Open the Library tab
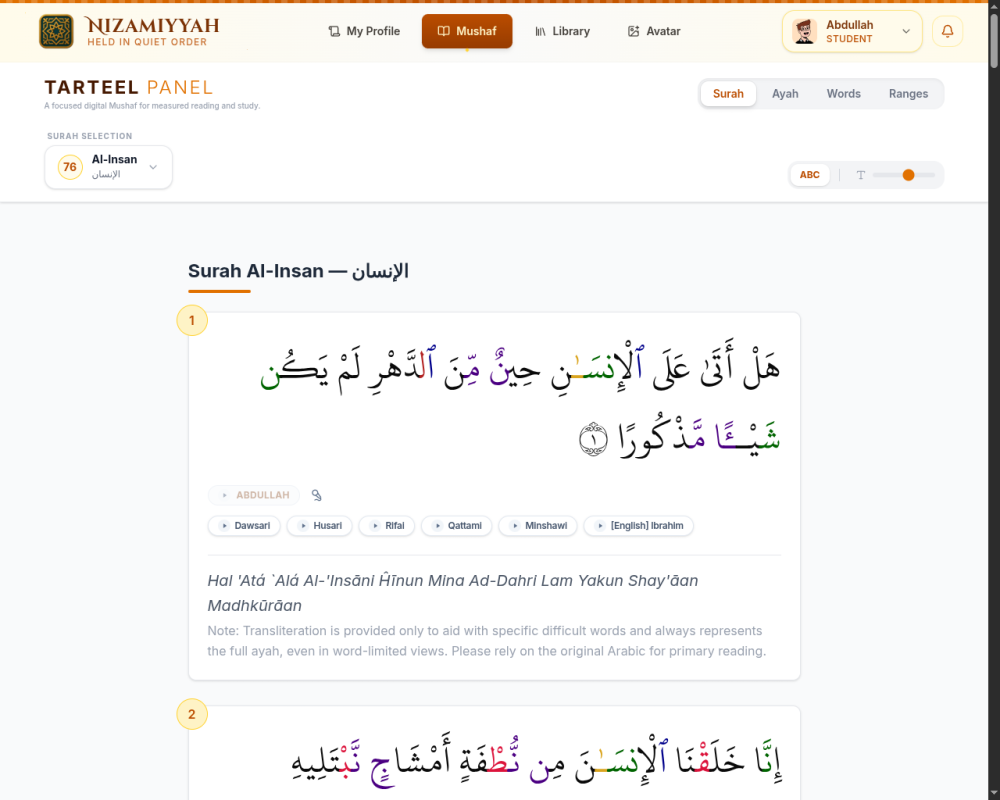The height and width of the screenshot is (800, 1000). point(562,31)
